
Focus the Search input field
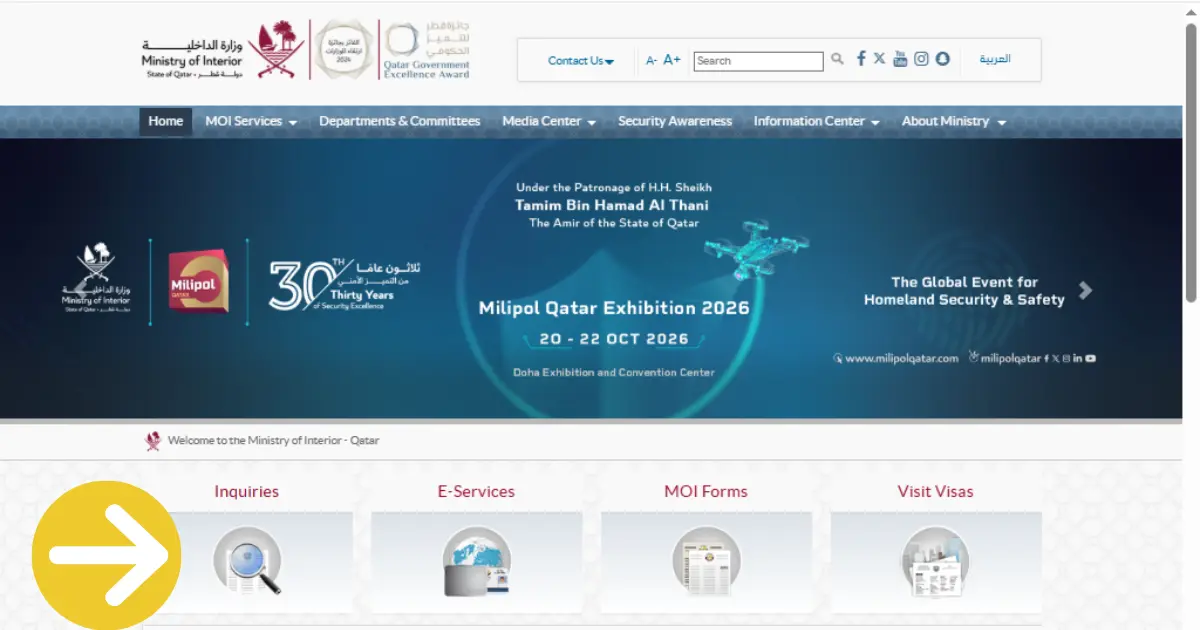click(x=758, y=61)
